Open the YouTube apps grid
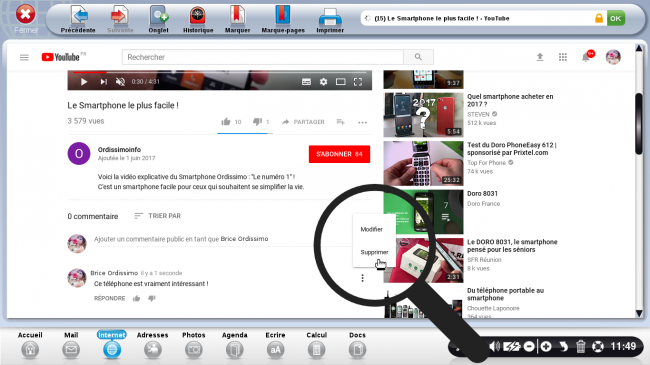Image resolution: width=650 pixels, height=365 pixels. pyautogui.click(x=563, y=57)
